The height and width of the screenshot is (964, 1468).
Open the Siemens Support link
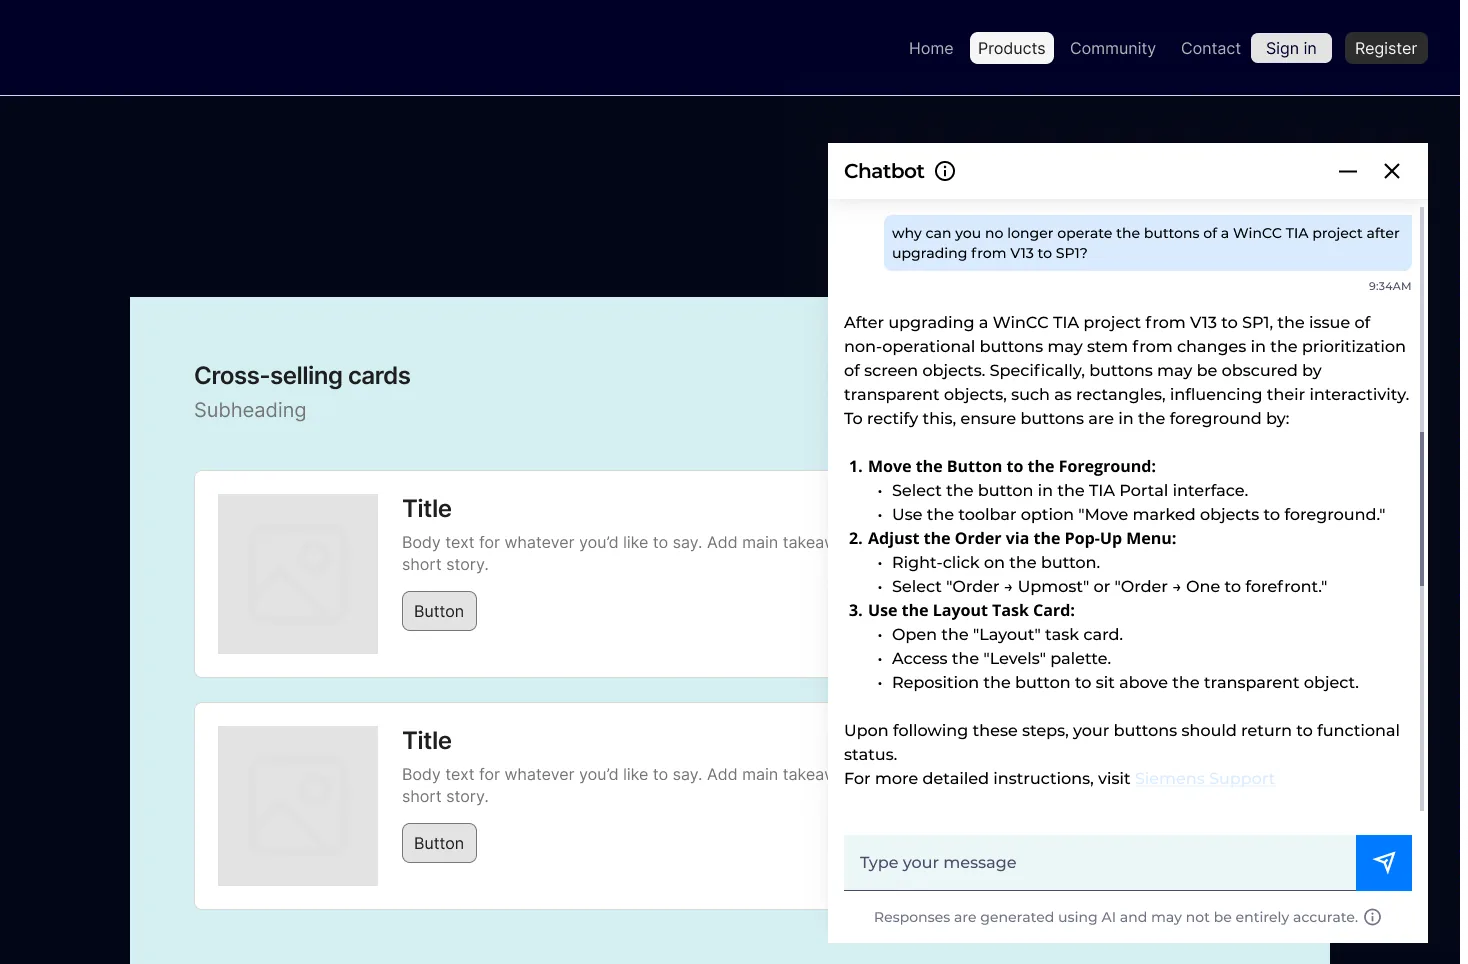(1205, 779)
